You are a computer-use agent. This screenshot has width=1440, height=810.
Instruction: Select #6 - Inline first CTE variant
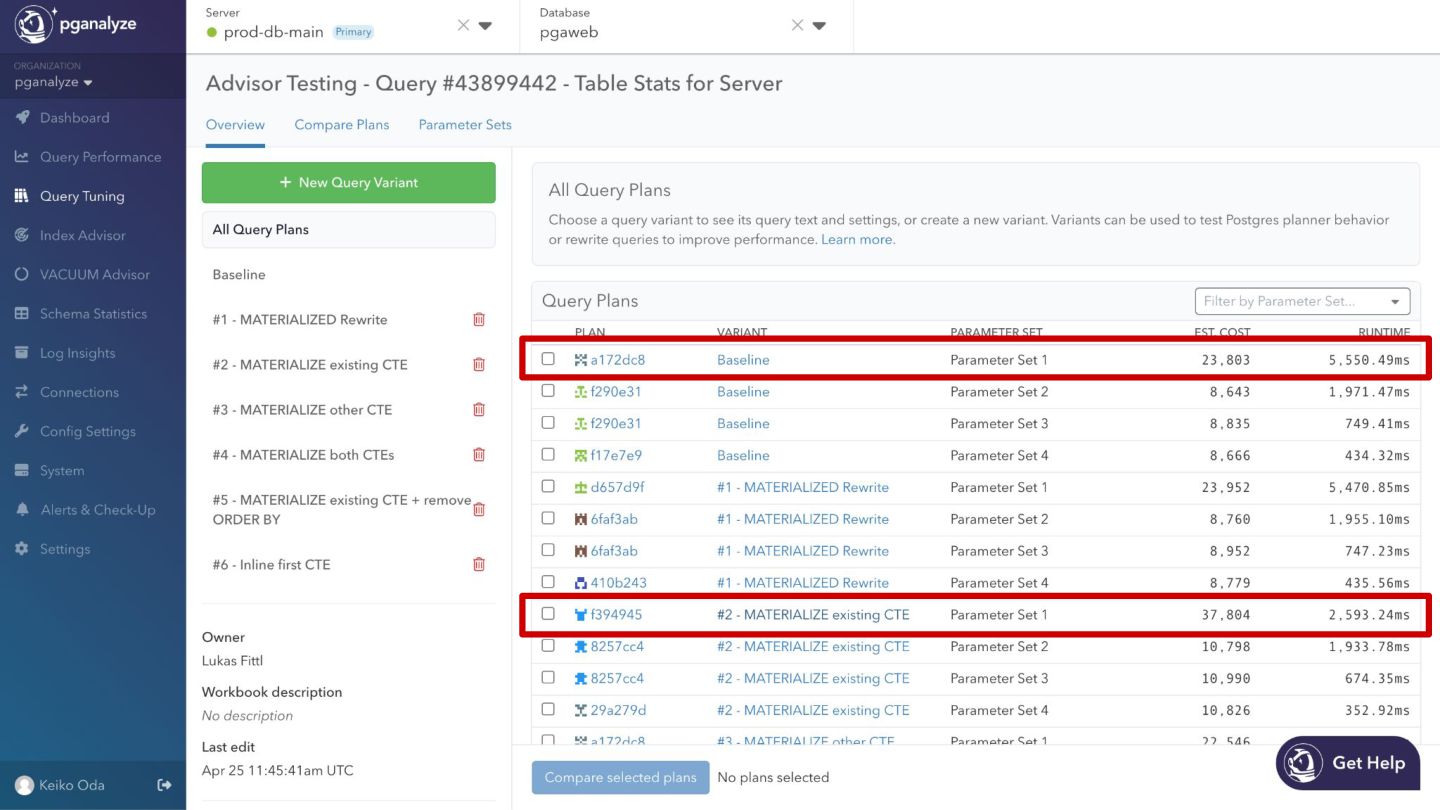coord(271,564)
